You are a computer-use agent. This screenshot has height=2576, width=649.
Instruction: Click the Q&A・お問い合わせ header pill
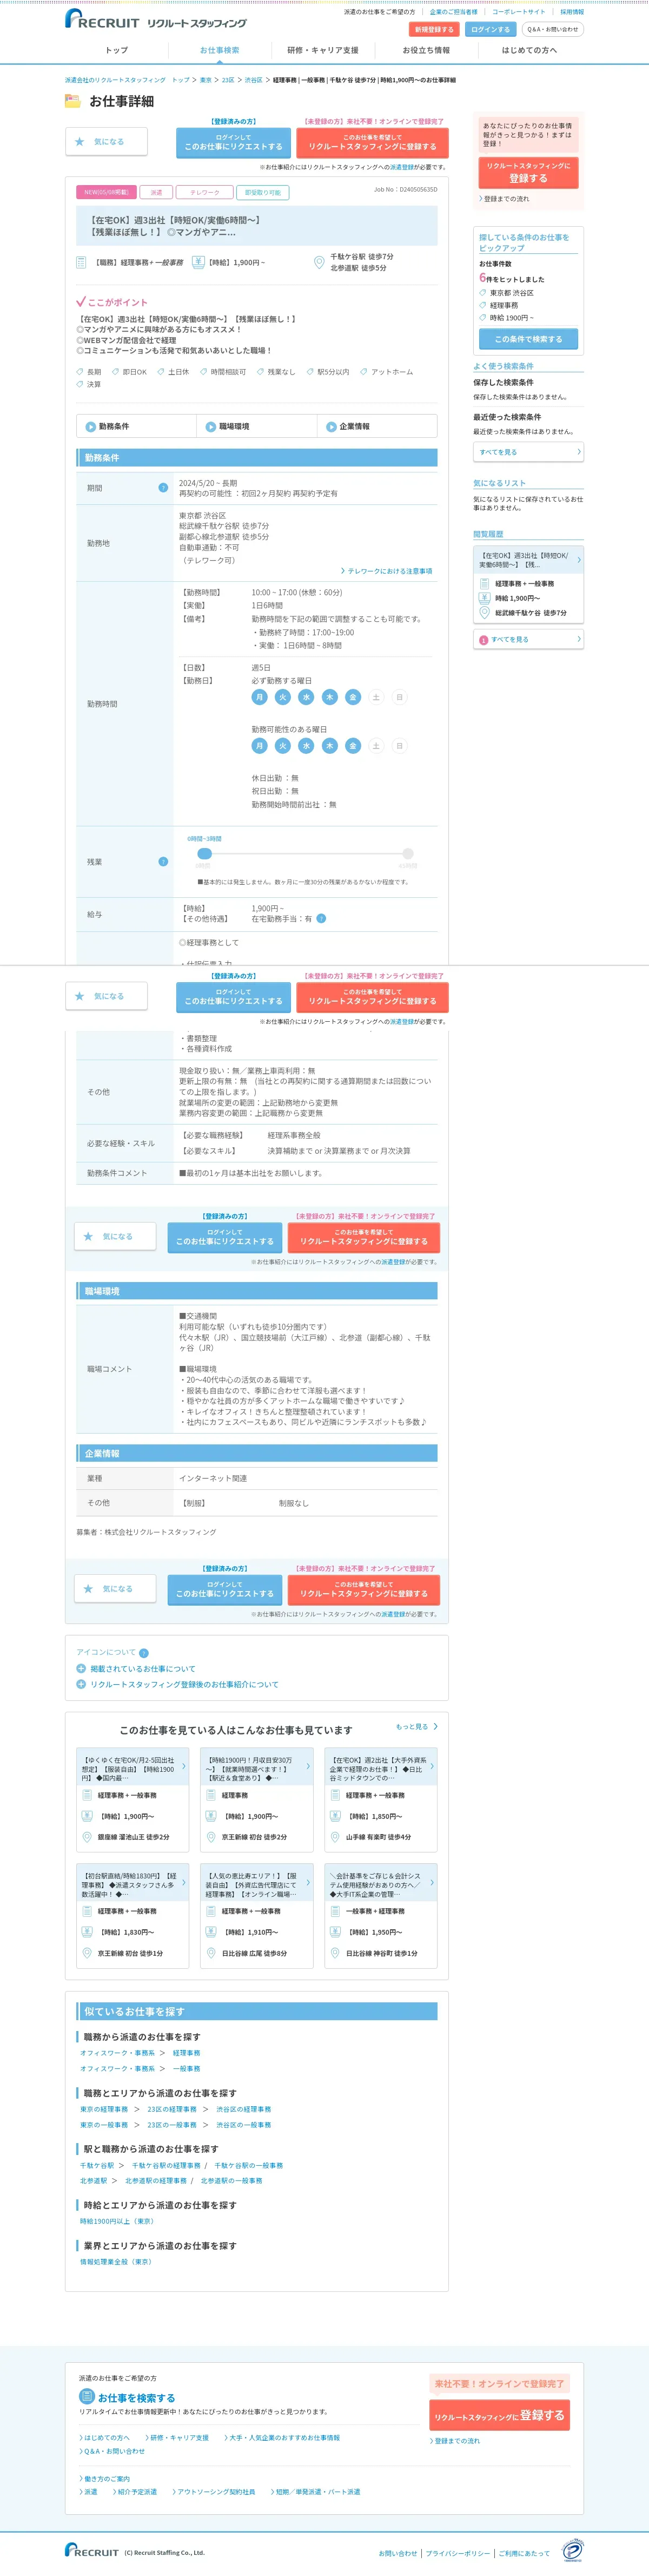click(552, 29)
